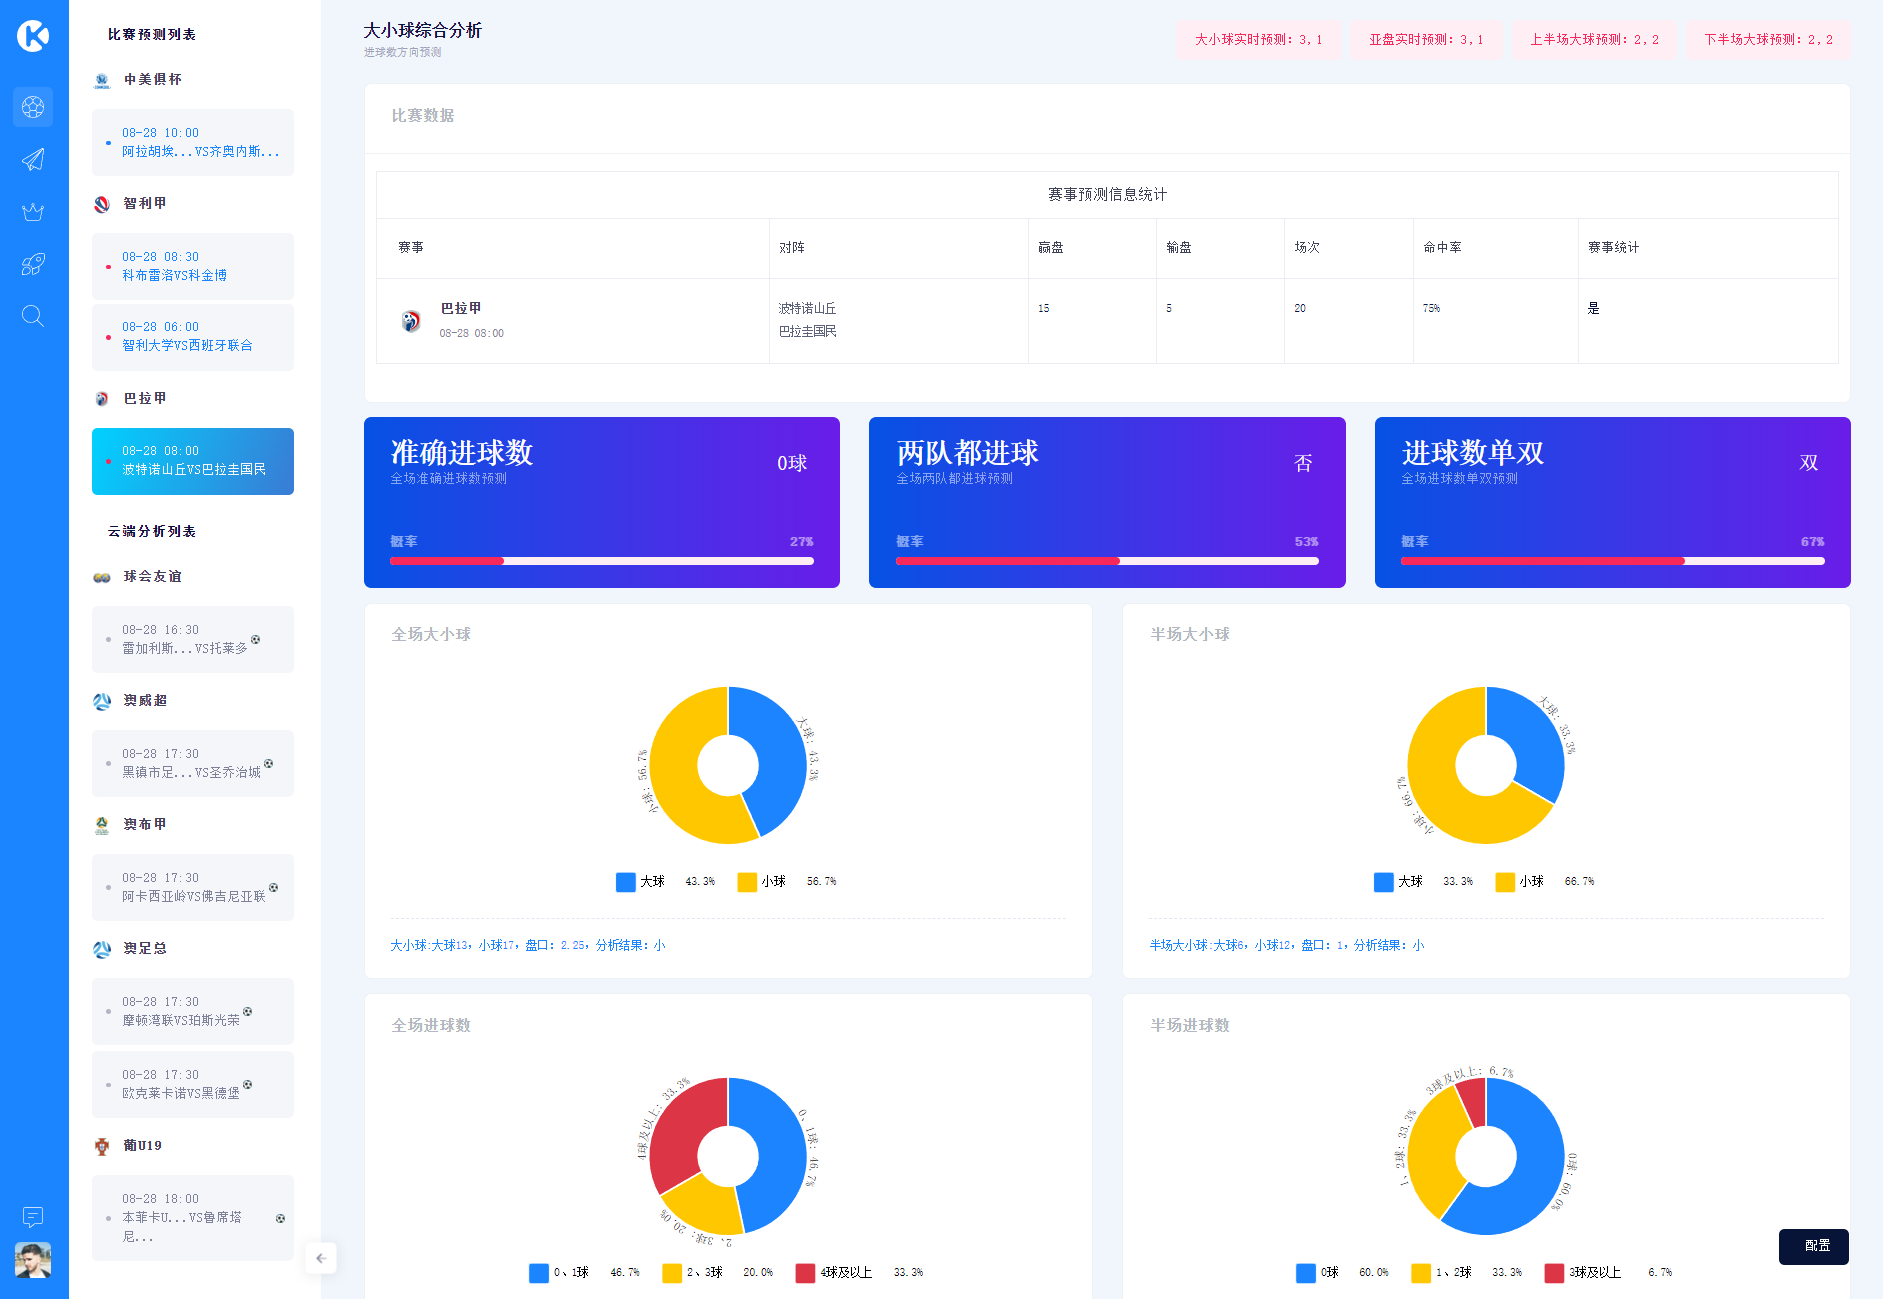
Task: Collapse the match list panel arrow
Action: 321,1258
